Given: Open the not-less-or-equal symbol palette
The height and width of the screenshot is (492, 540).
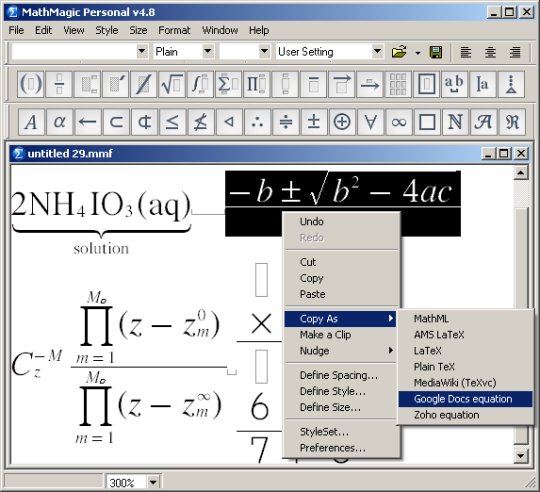Looking at the screenshot, I should 201,122.
